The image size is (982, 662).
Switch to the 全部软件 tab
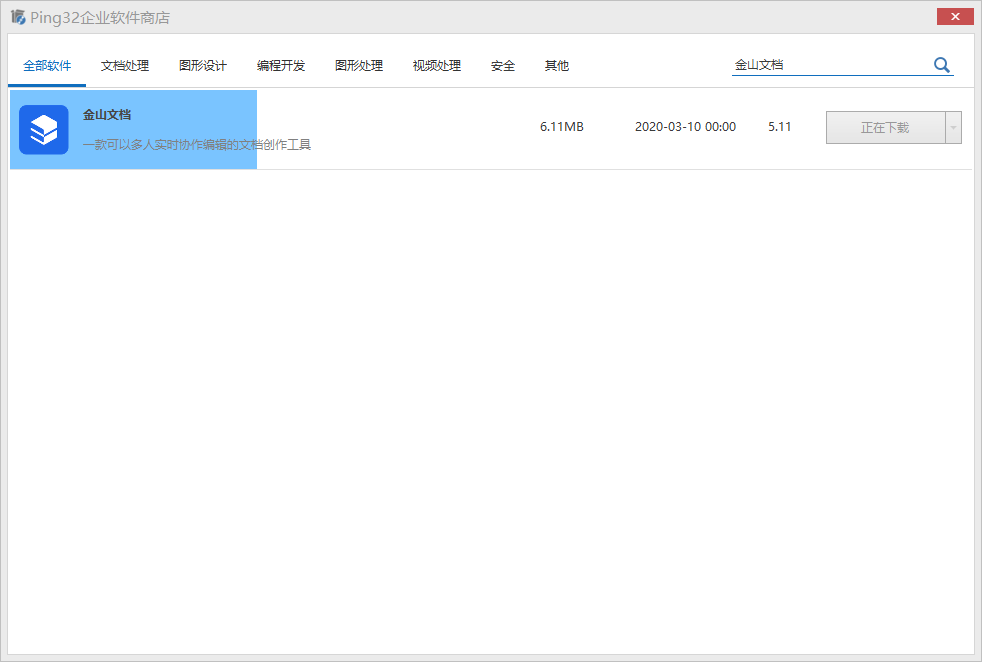coord(47,66)
